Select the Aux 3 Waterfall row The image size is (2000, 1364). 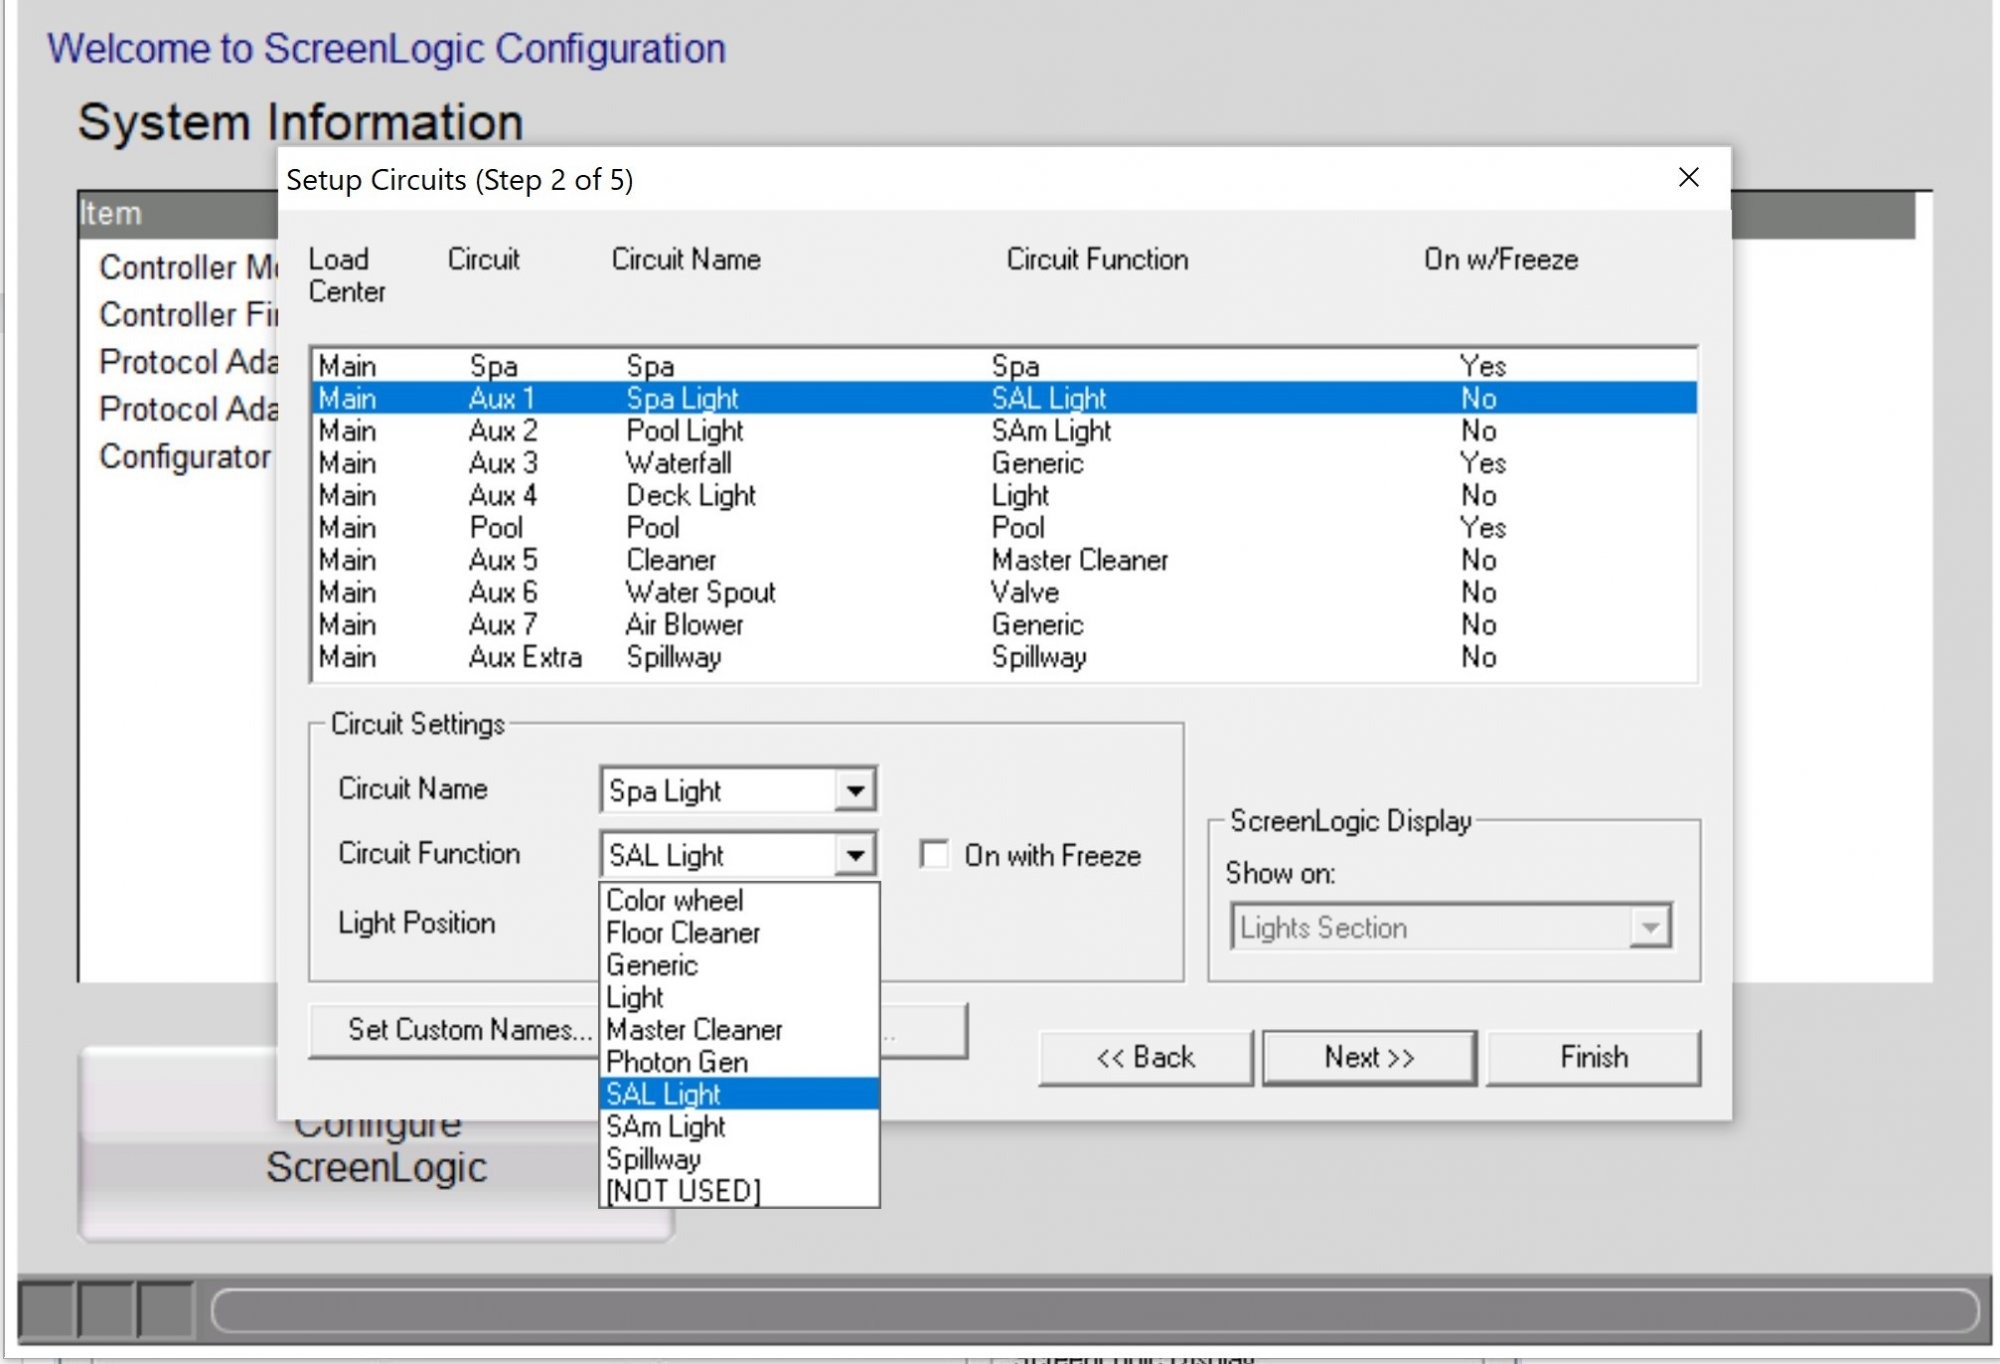[x=1005, y=463]
